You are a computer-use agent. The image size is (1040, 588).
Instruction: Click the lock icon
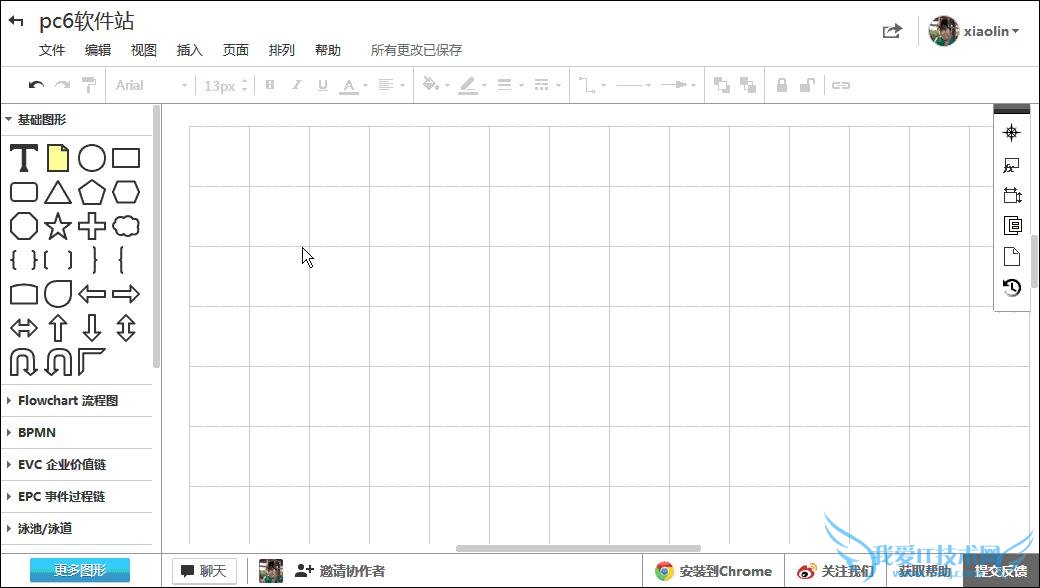(782, 85)
